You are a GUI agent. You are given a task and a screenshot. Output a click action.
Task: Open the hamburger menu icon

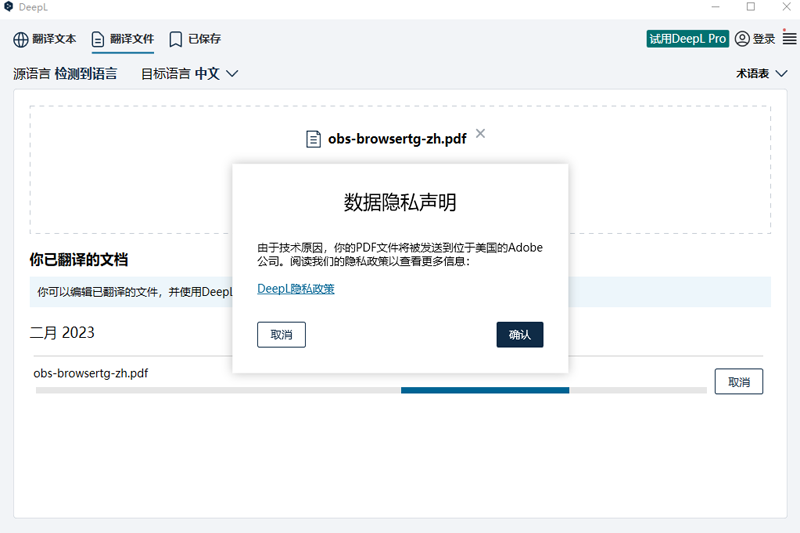point(789,39)
